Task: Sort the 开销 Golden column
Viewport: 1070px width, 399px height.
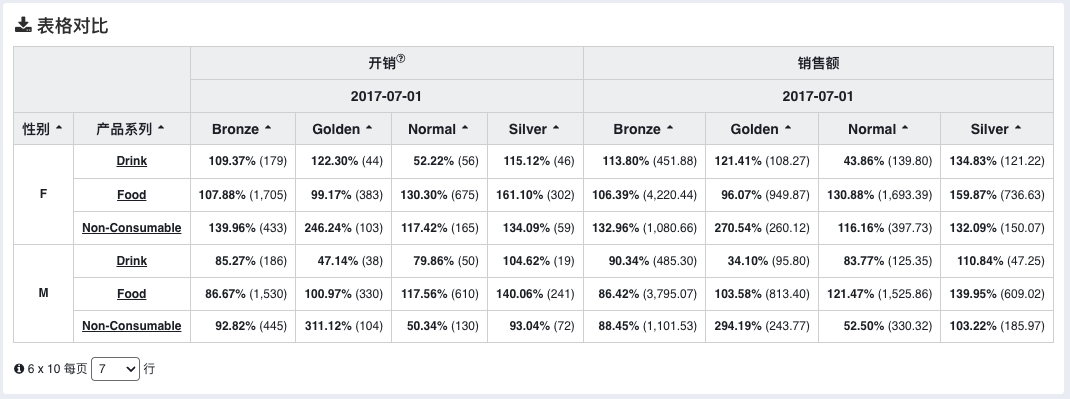Action: [343, 129]
